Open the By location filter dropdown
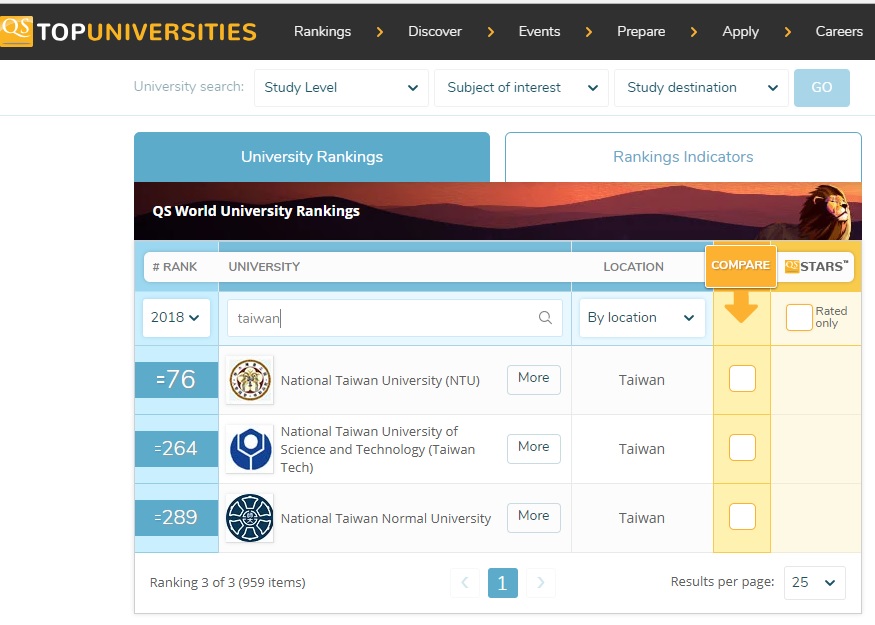The height and width of the screenshot is (625, 875). (x=642, y=318)
